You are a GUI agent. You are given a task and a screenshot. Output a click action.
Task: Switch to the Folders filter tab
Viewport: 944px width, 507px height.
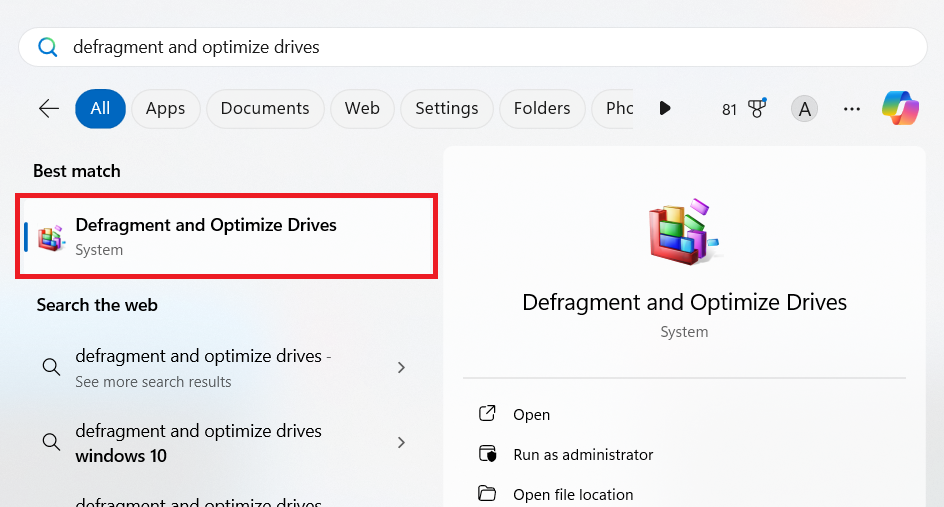coord(542,108)
